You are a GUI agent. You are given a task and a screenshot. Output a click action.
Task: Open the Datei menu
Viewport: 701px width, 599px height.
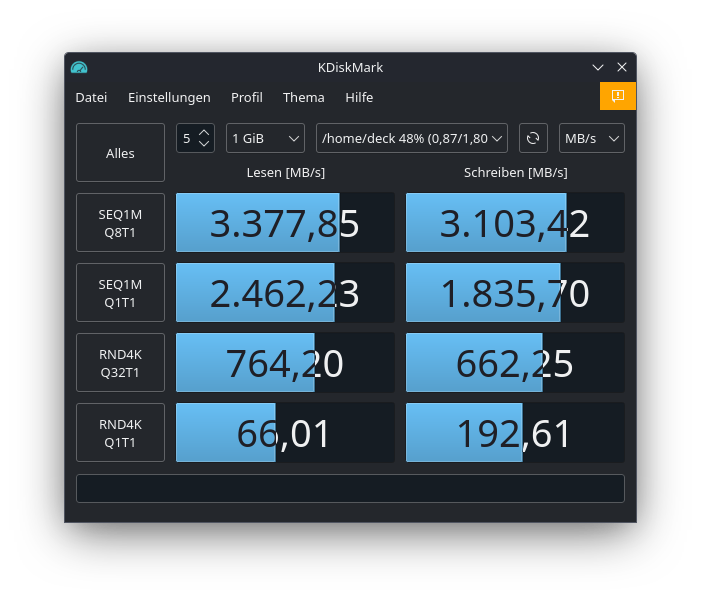(x=91, y=97)
